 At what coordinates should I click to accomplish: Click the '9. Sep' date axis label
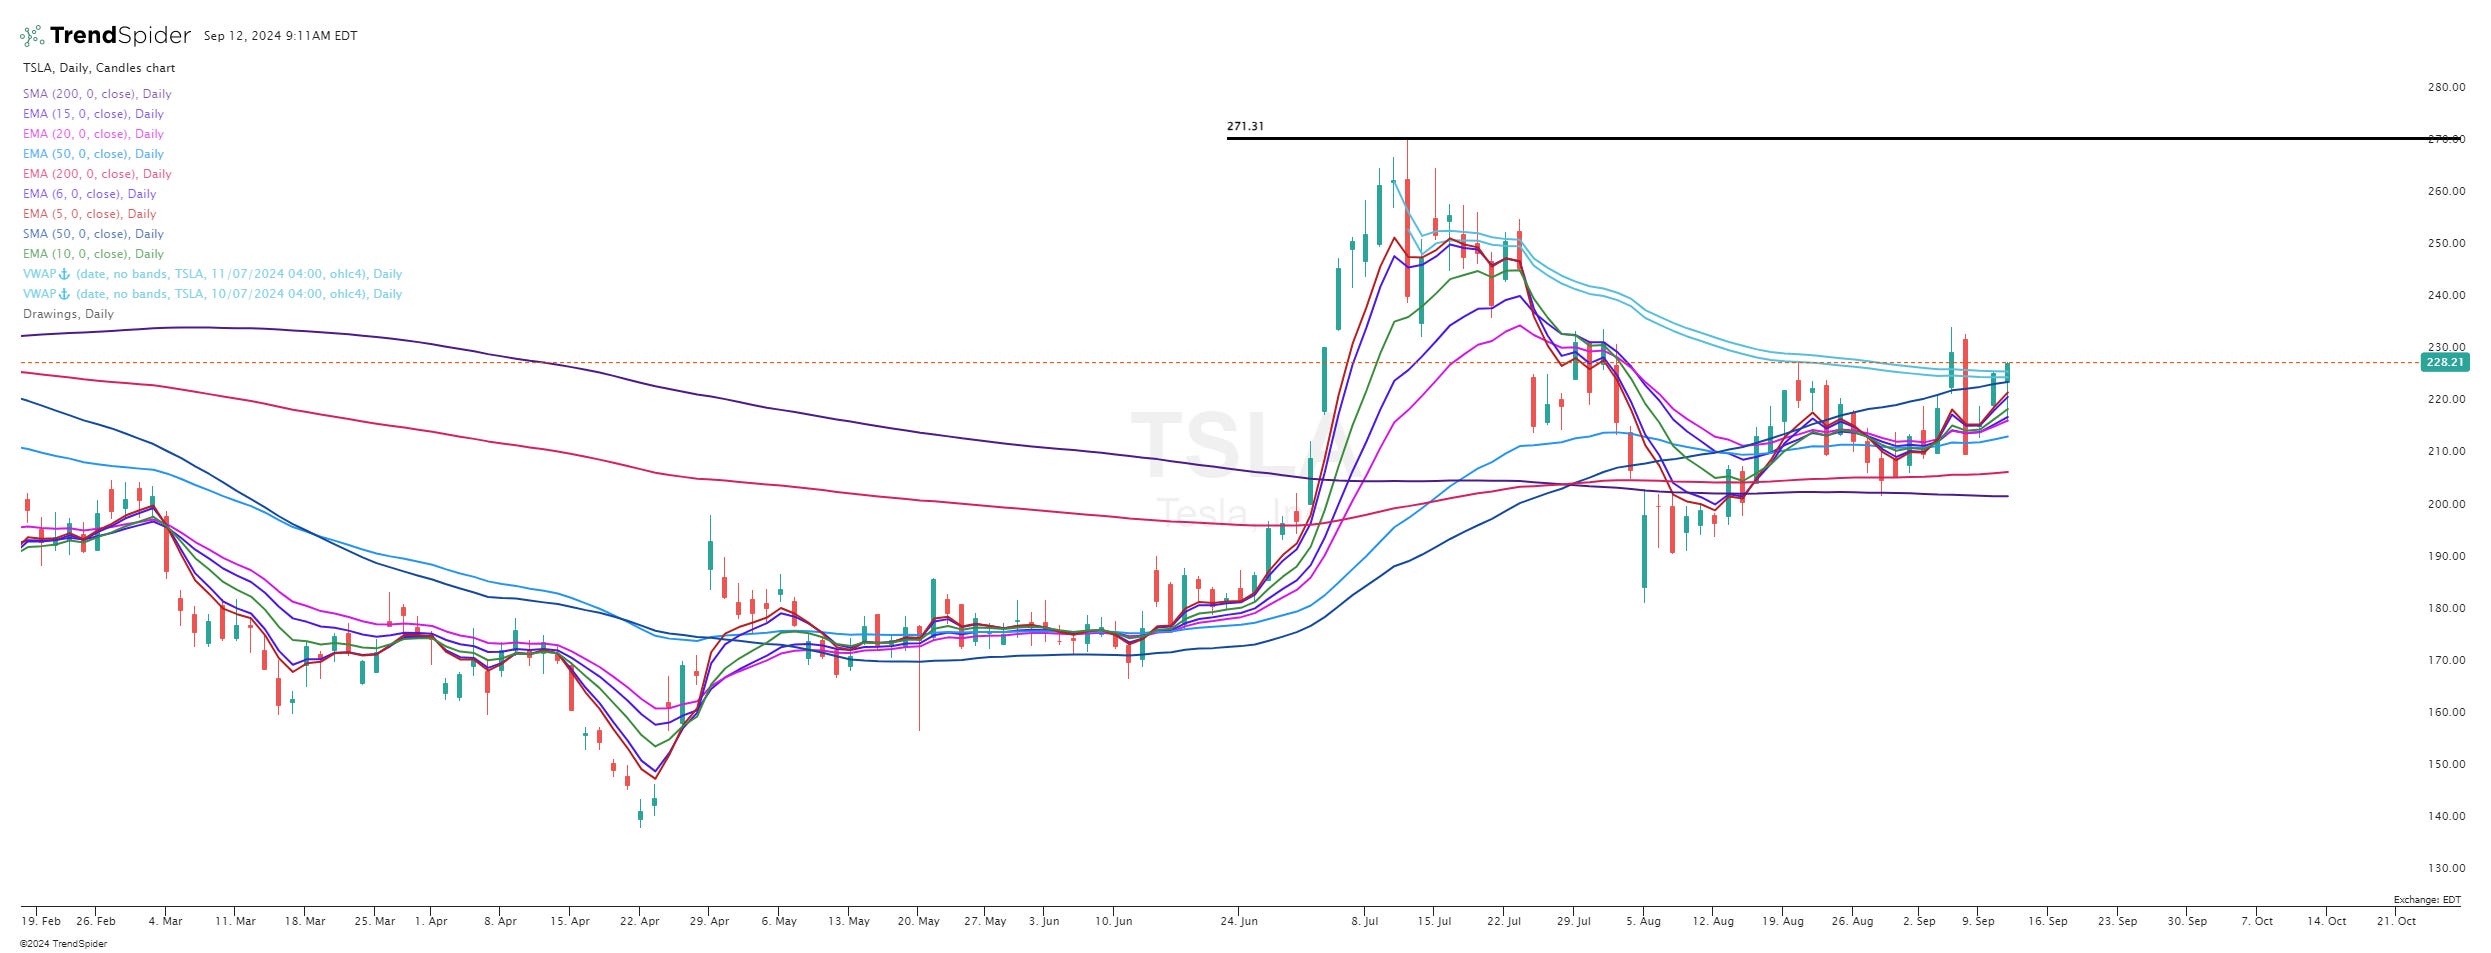pyautogui.click(x=1978, y=921)
